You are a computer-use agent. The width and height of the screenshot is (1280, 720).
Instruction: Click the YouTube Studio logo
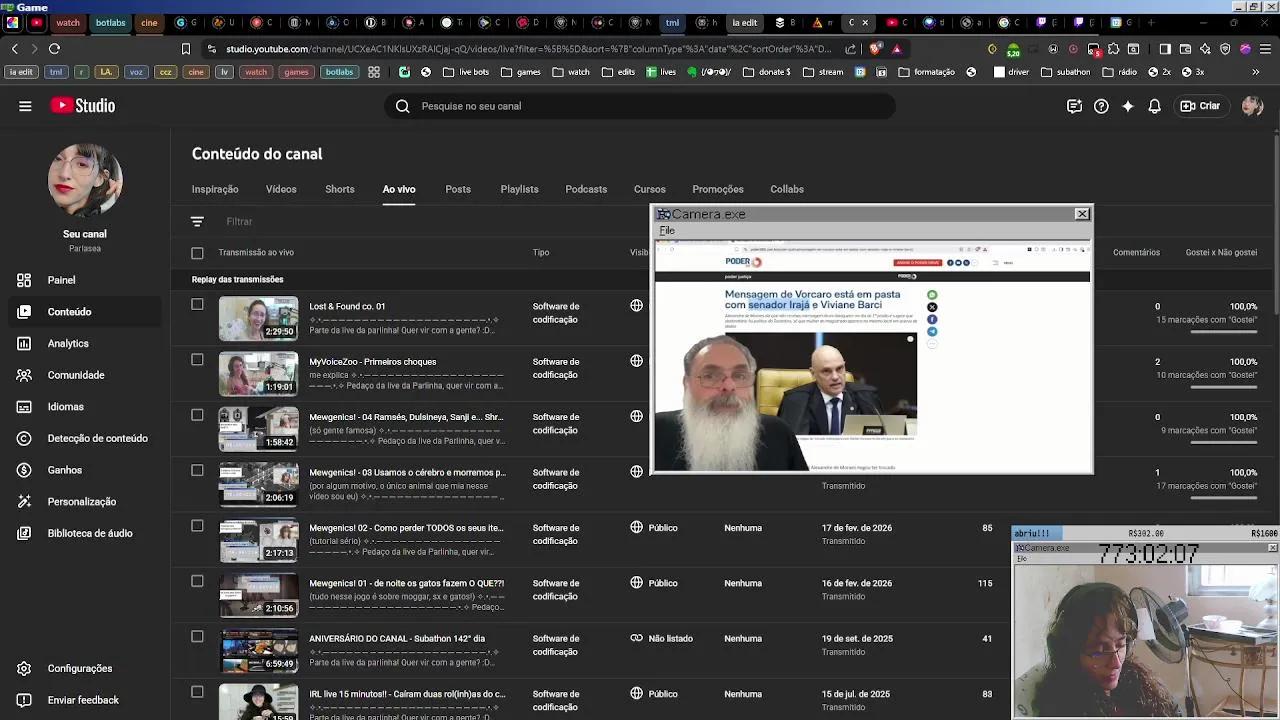(83, 106)
